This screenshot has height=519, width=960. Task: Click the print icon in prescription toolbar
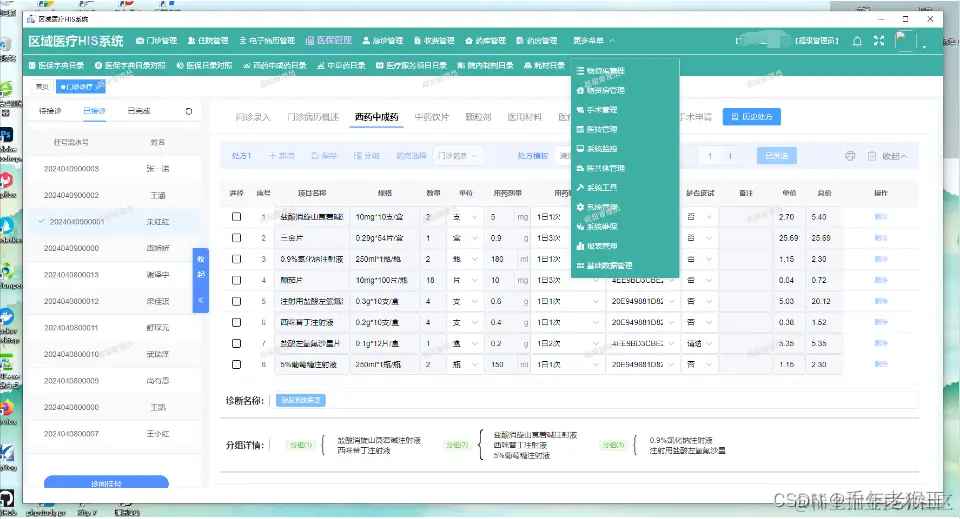[x=850, y=156]
